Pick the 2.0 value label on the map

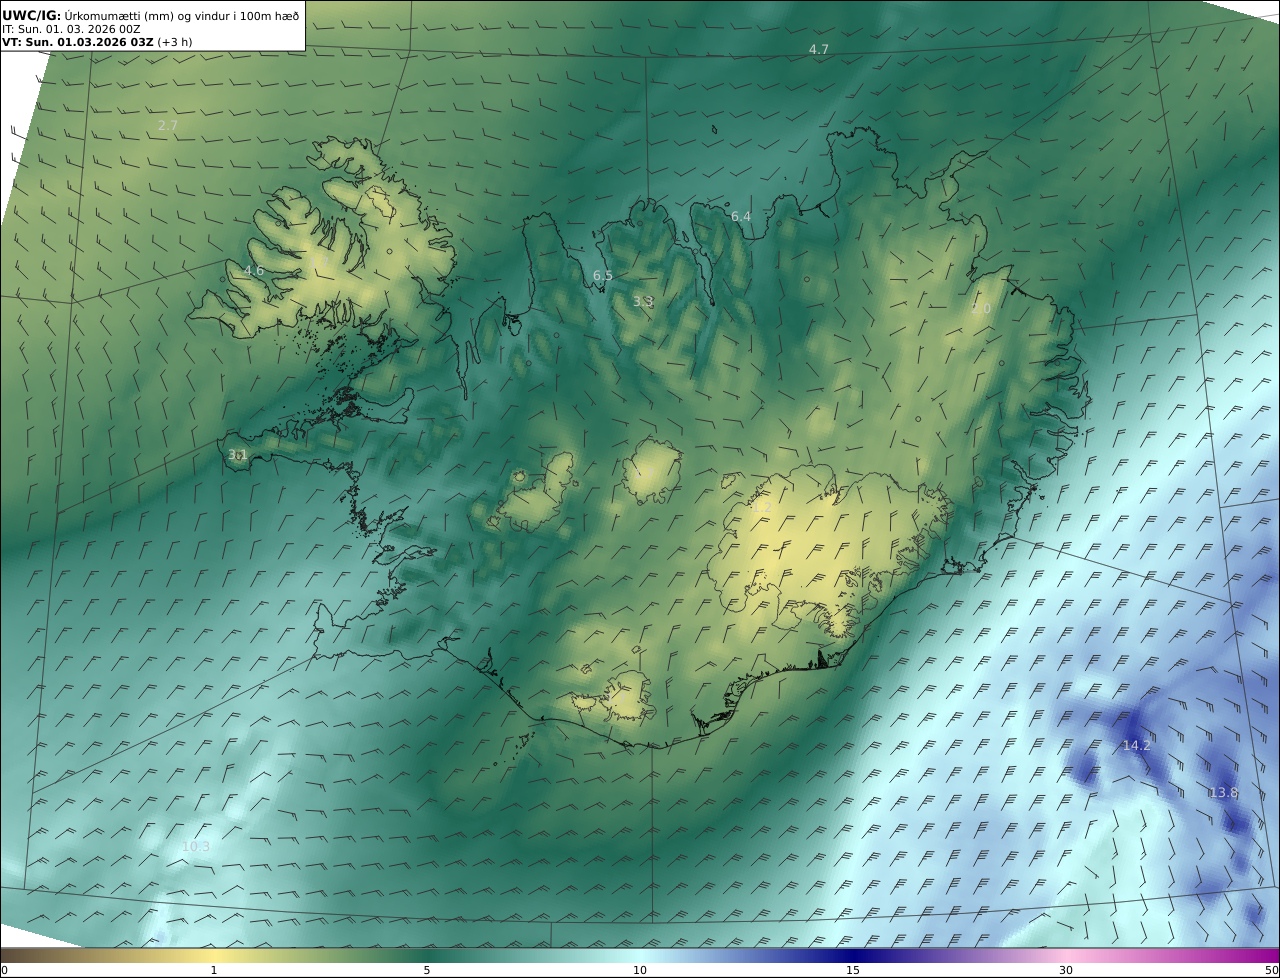click(981, 309)
